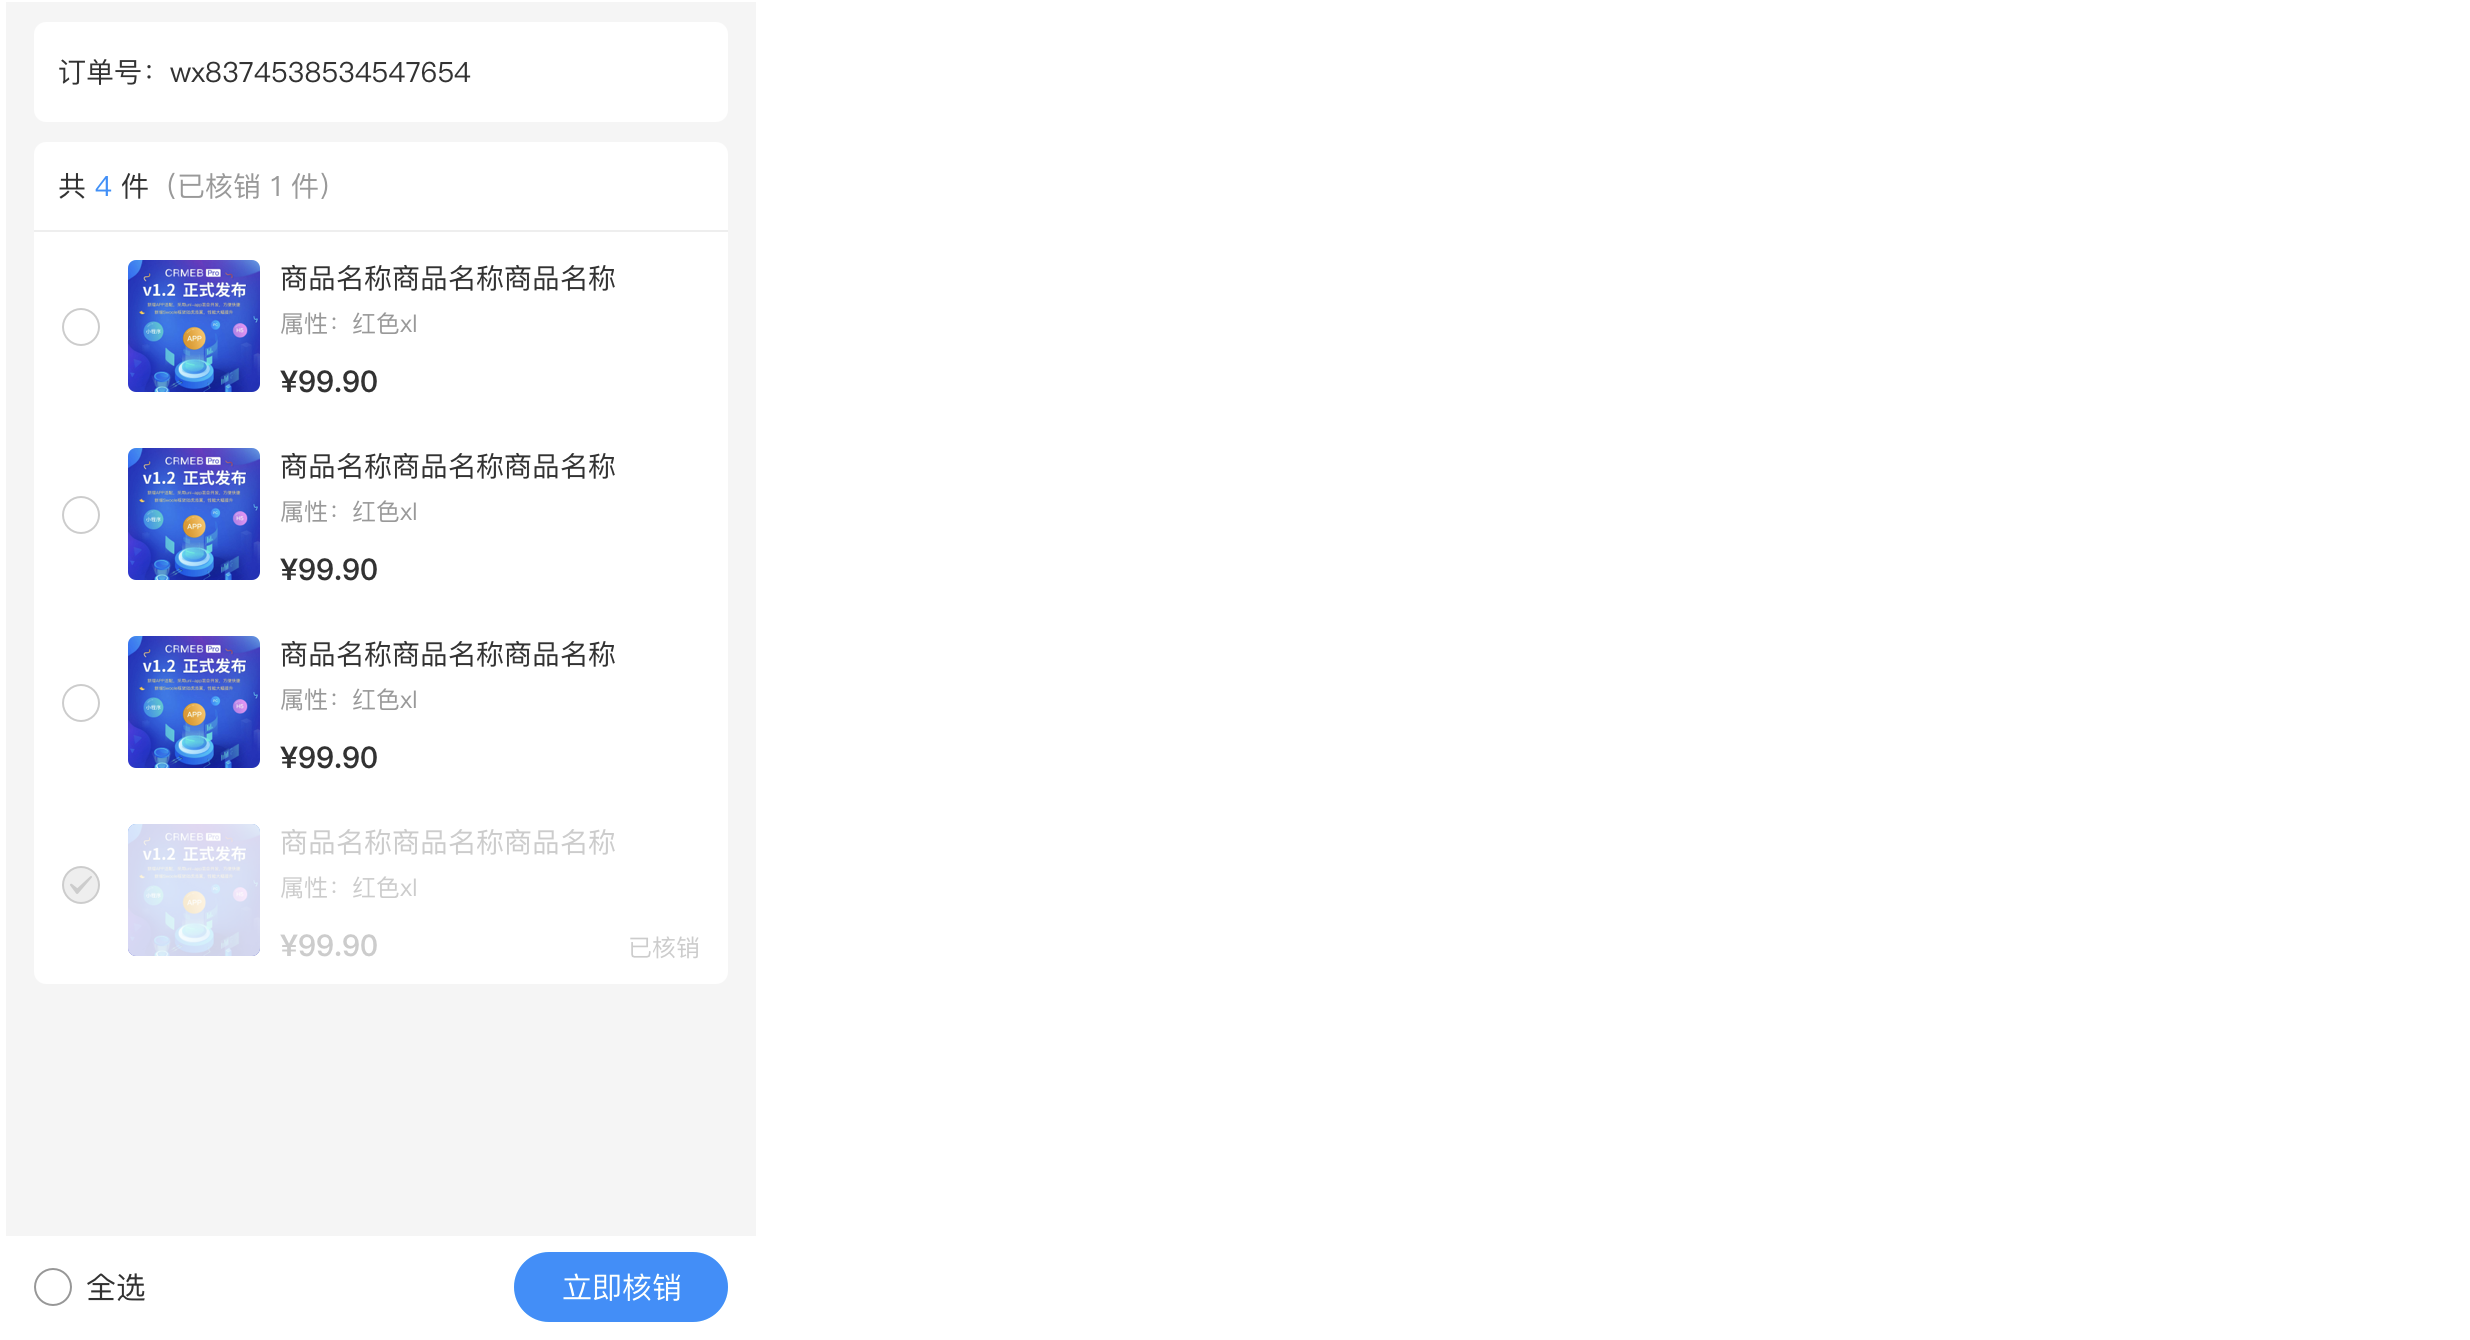The image size is (2470, 1340).
Task: Open the first product thumbnail image
Action: 194,326
